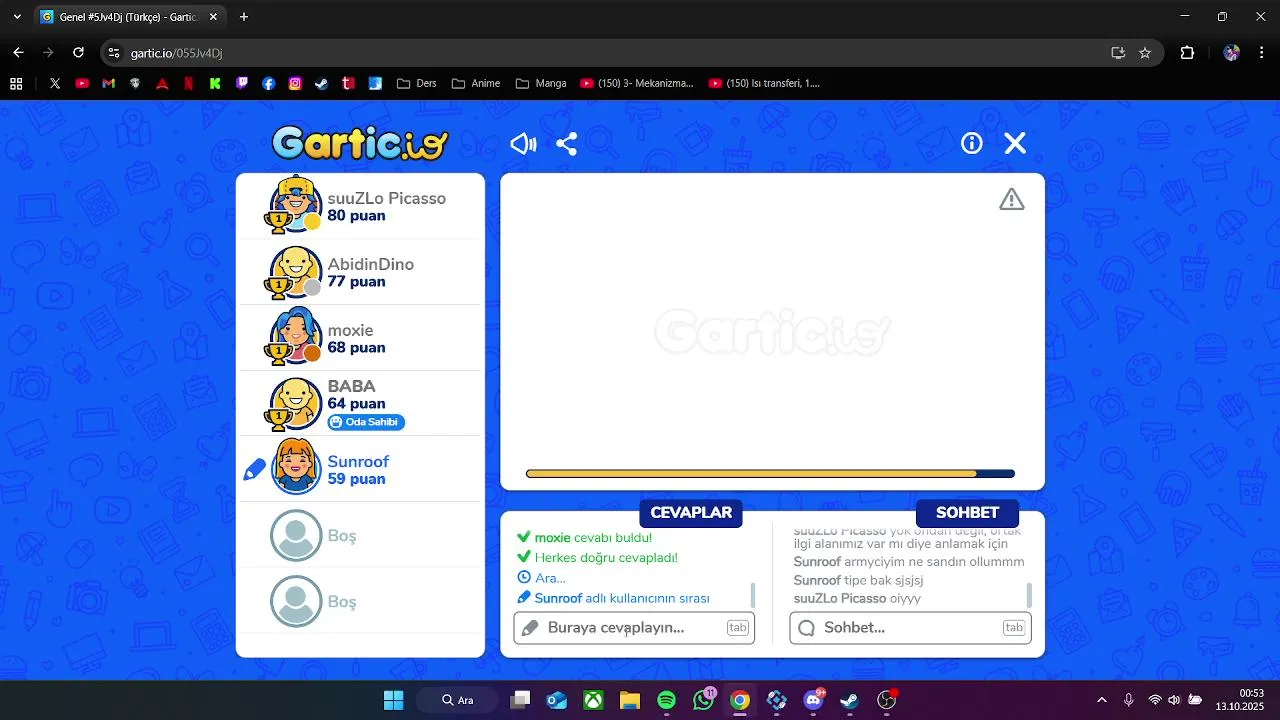
Task: Open Discord from the taskbar
Action: (x=814, y=700)
